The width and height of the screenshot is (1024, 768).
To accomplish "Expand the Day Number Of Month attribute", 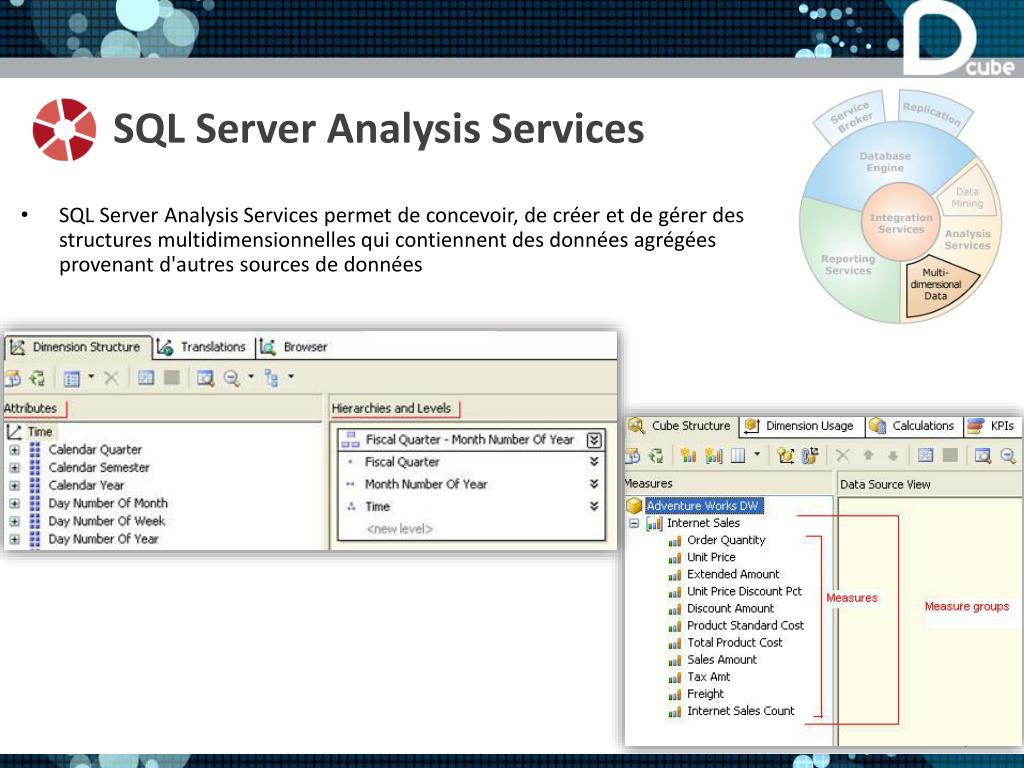I will point(14,504).
